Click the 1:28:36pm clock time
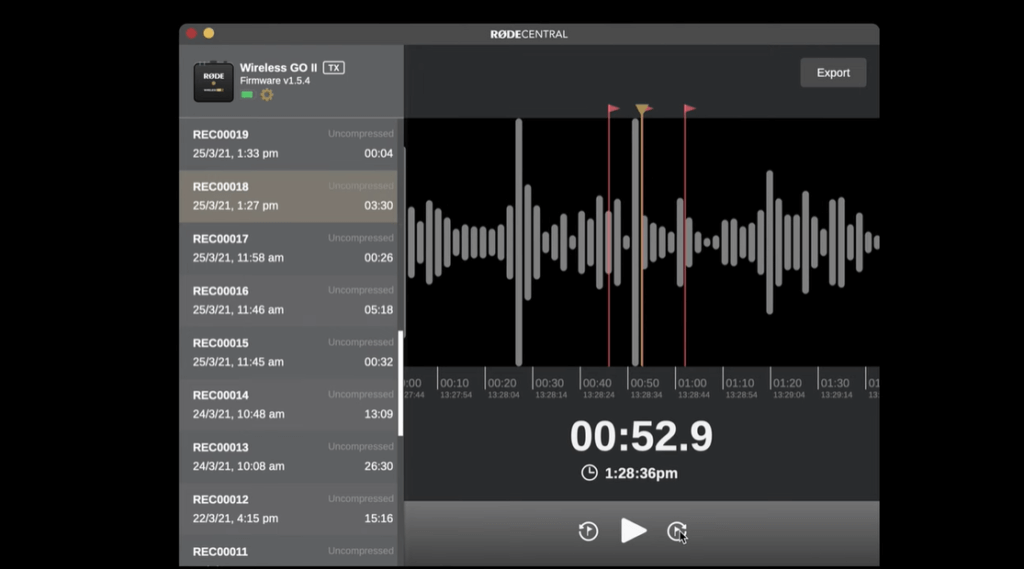This screenshot has width=1024, height=569. pyautogui.click(x=641, y=474)
